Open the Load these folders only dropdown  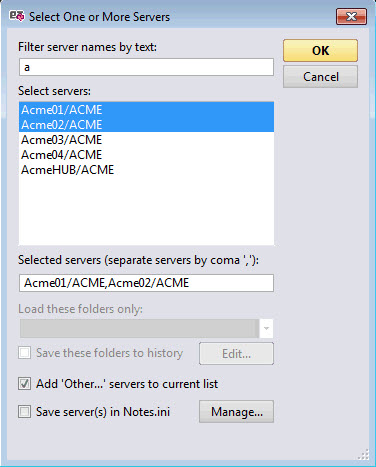(x=146, y=328)
